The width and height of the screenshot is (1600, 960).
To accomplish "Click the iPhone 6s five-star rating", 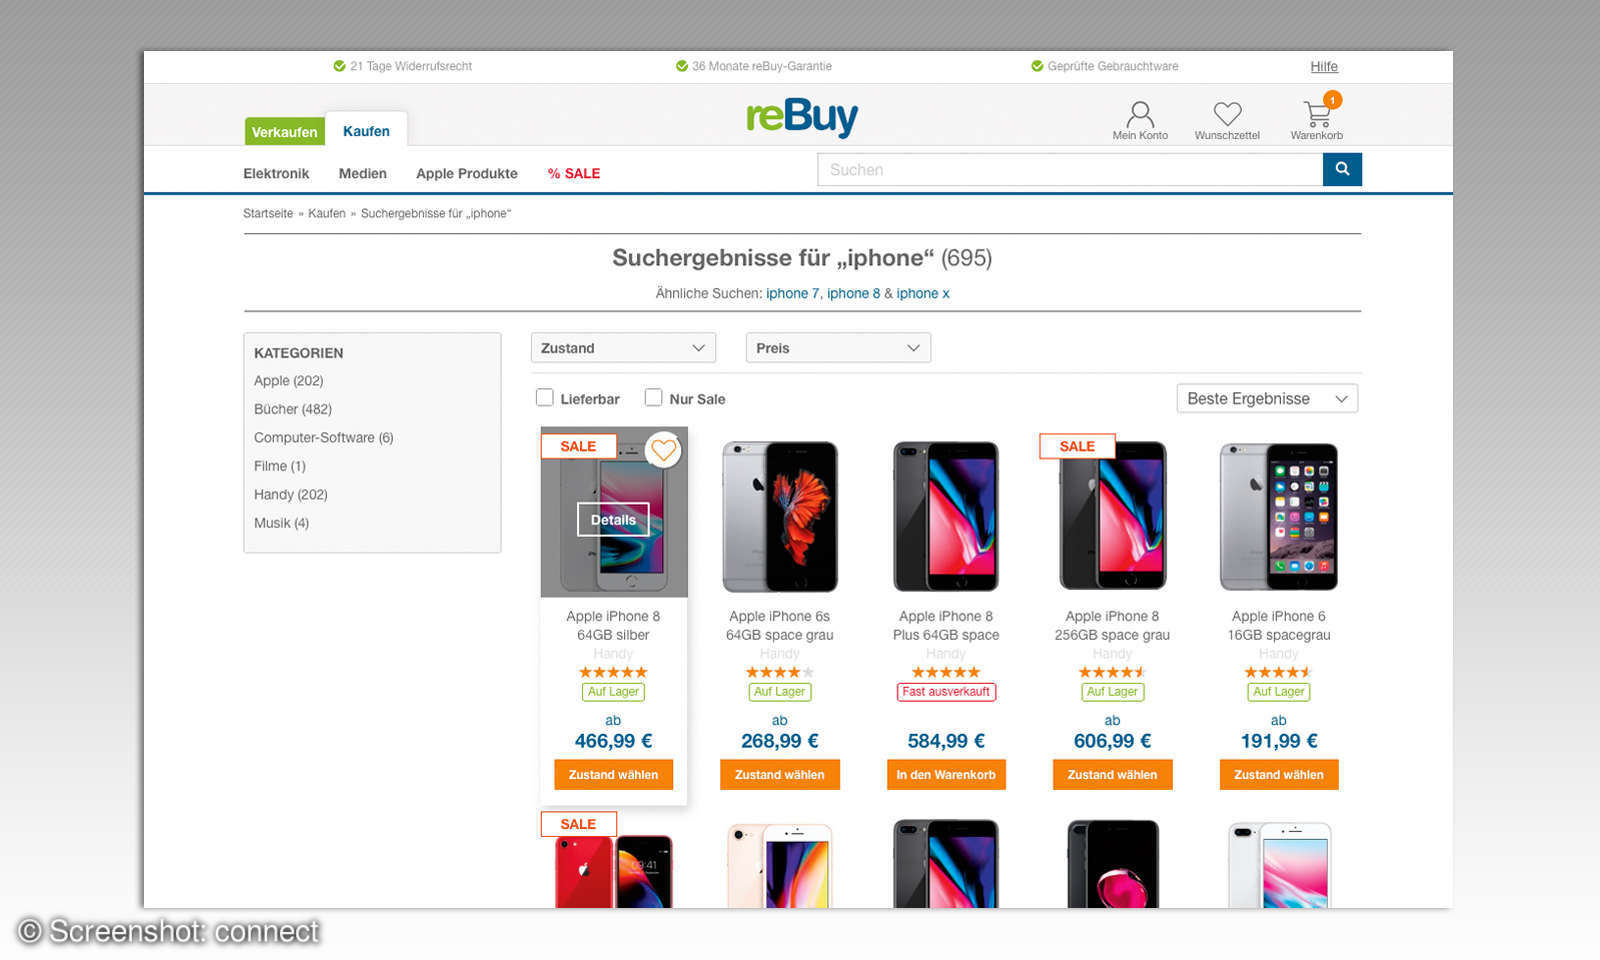I will coord(780,672).
